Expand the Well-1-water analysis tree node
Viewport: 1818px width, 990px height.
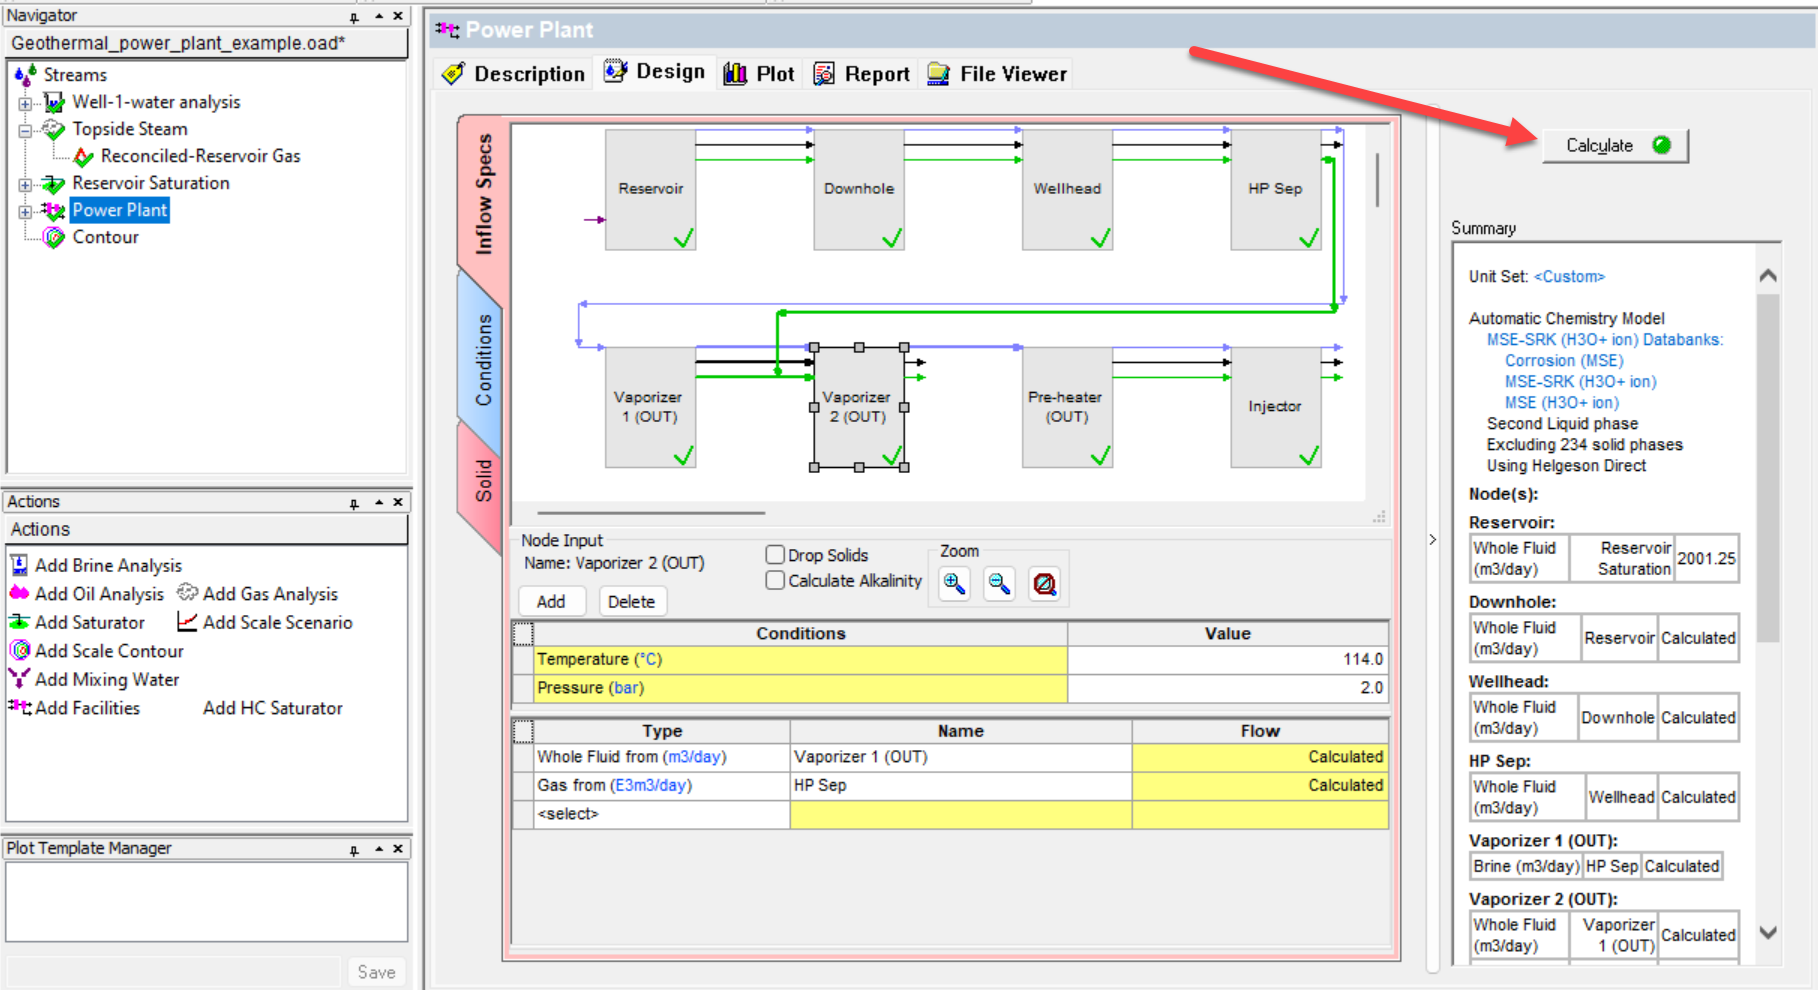point(25,103)
